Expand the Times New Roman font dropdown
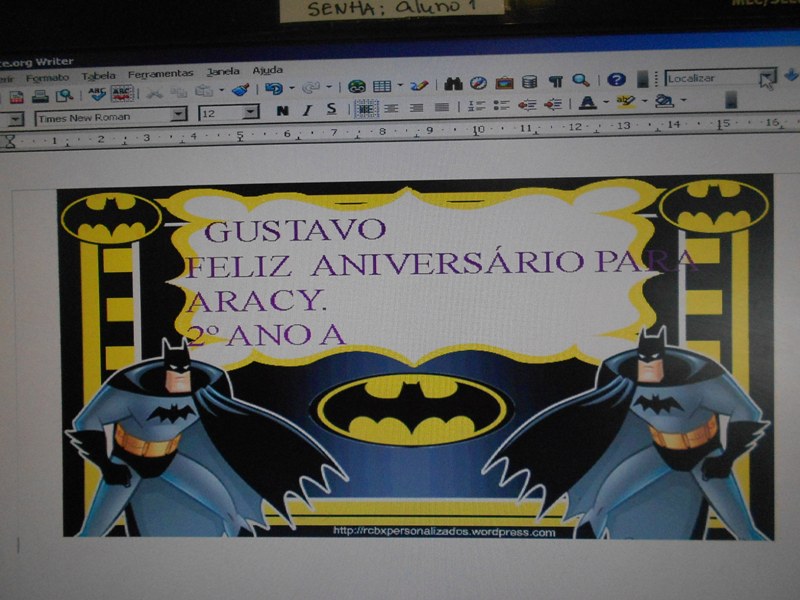The image size is (800, 600). [179, 114]
